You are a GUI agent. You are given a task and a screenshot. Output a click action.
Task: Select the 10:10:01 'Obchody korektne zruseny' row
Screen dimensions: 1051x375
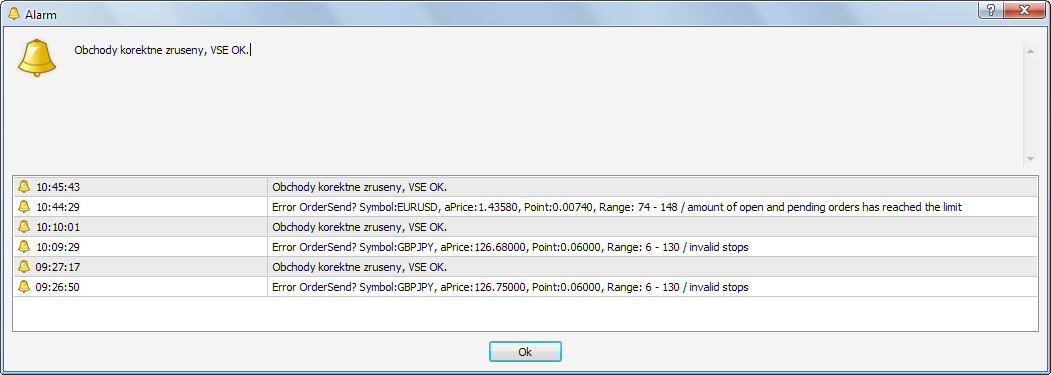click(x=526, y=227)
